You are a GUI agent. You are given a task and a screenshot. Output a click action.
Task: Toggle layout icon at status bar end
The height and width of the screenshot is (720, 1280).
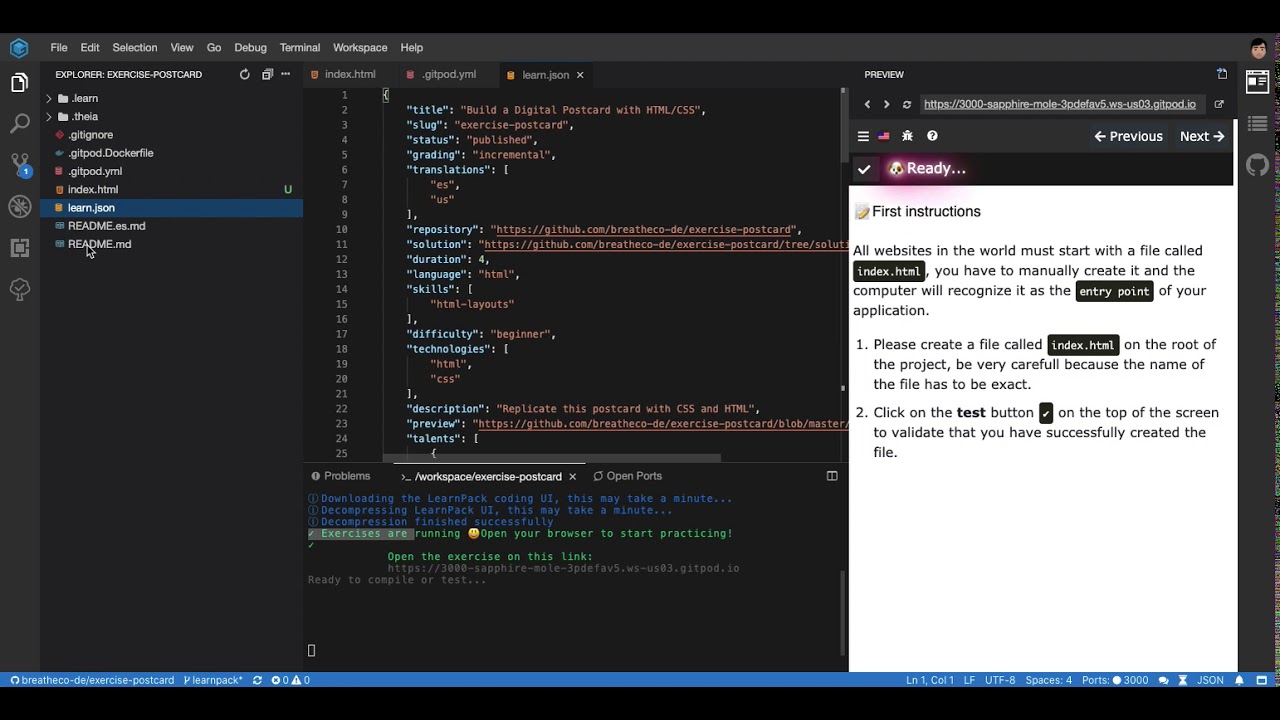[x=1264, y=680]
